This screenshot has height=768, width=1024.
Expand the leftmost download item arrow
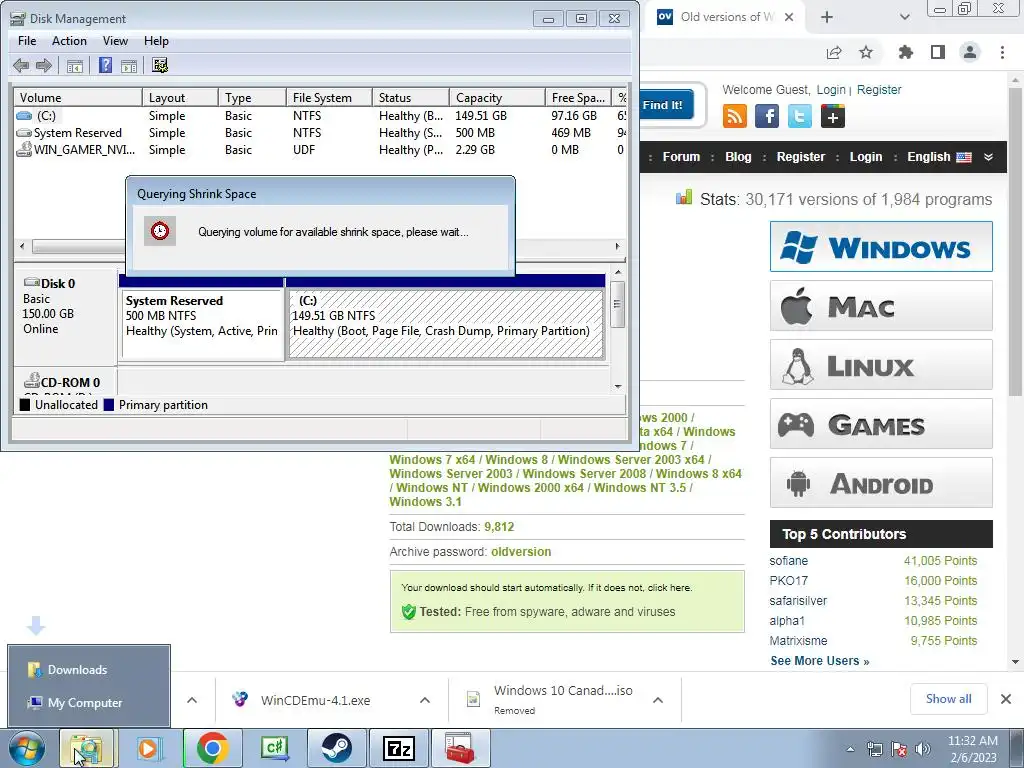191,700
